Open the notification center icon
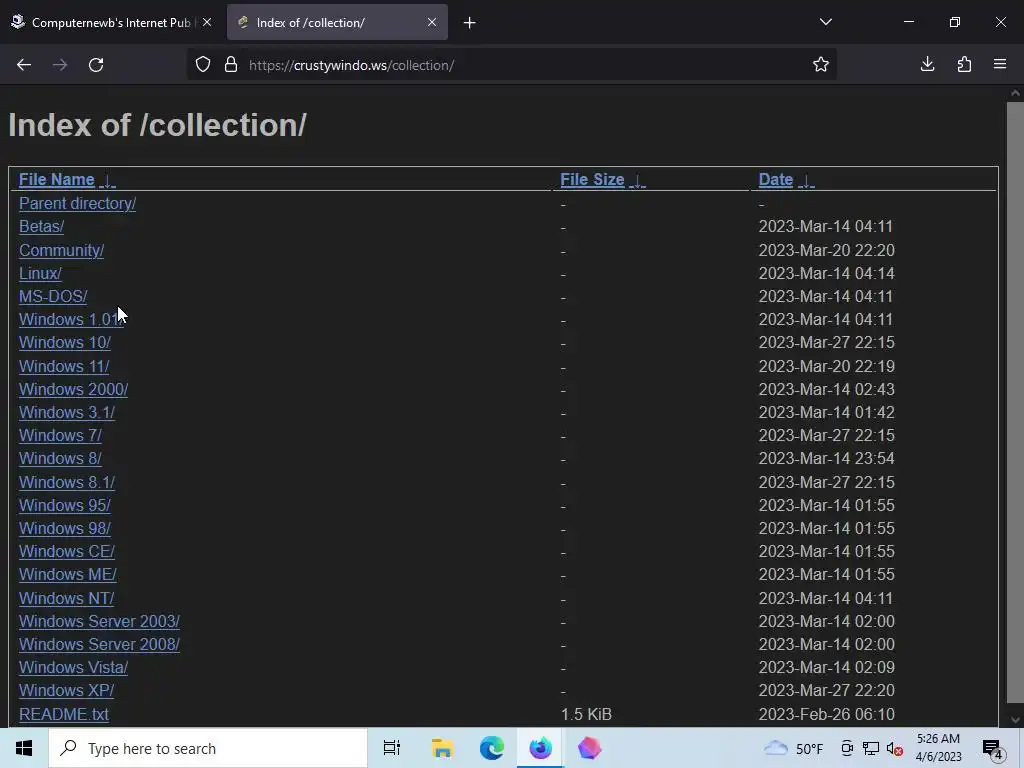 point(993,749)
